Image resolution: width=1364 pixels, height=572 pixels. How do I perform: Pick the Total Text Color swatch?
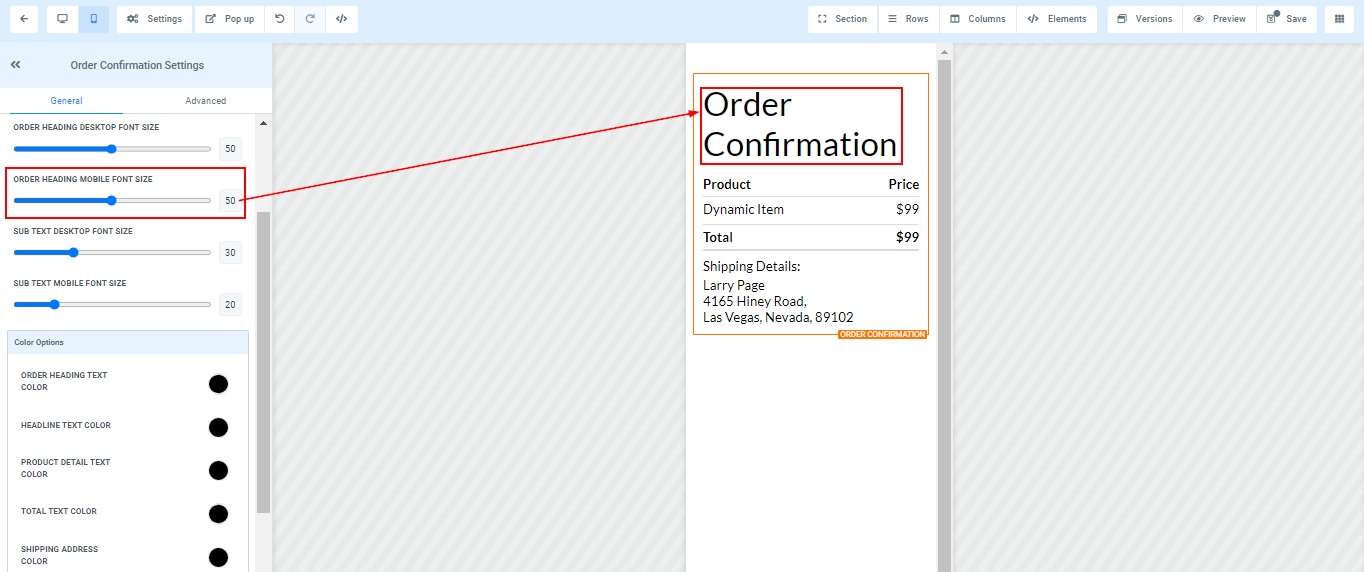218,514
